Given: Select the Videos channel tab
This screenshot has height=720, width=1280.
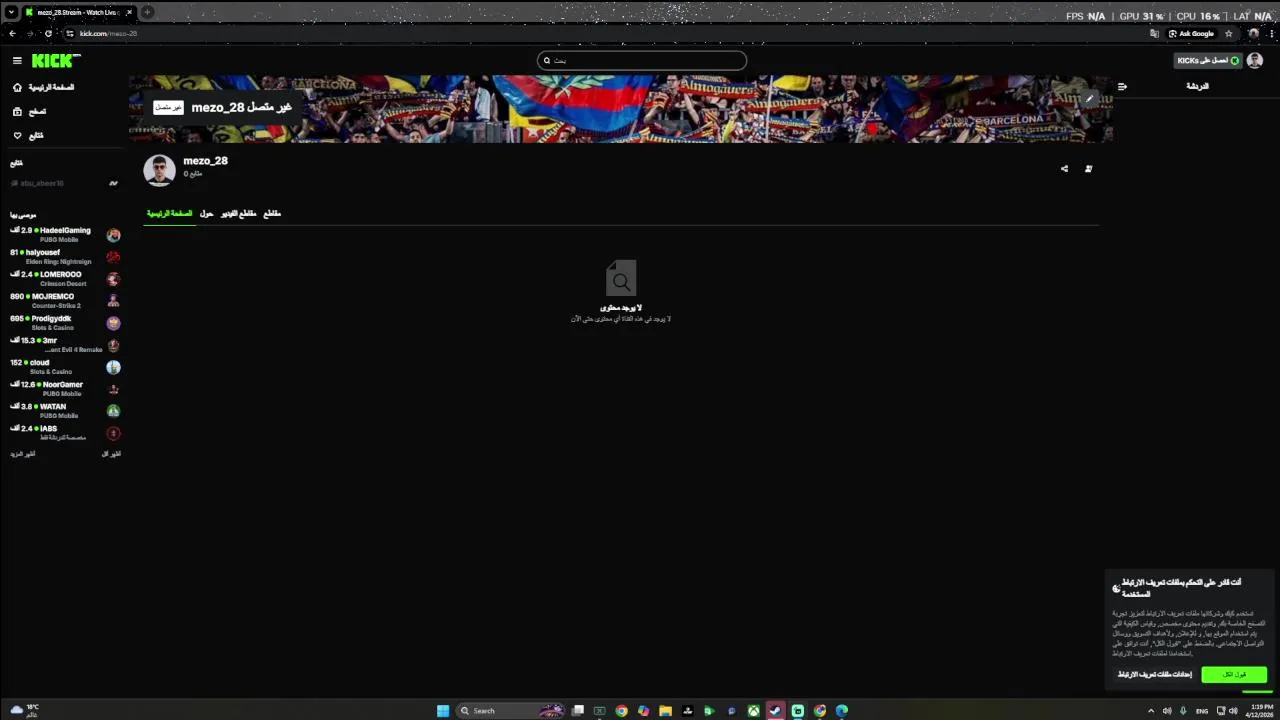Looking at the screenshot, I should coord(239,214).
